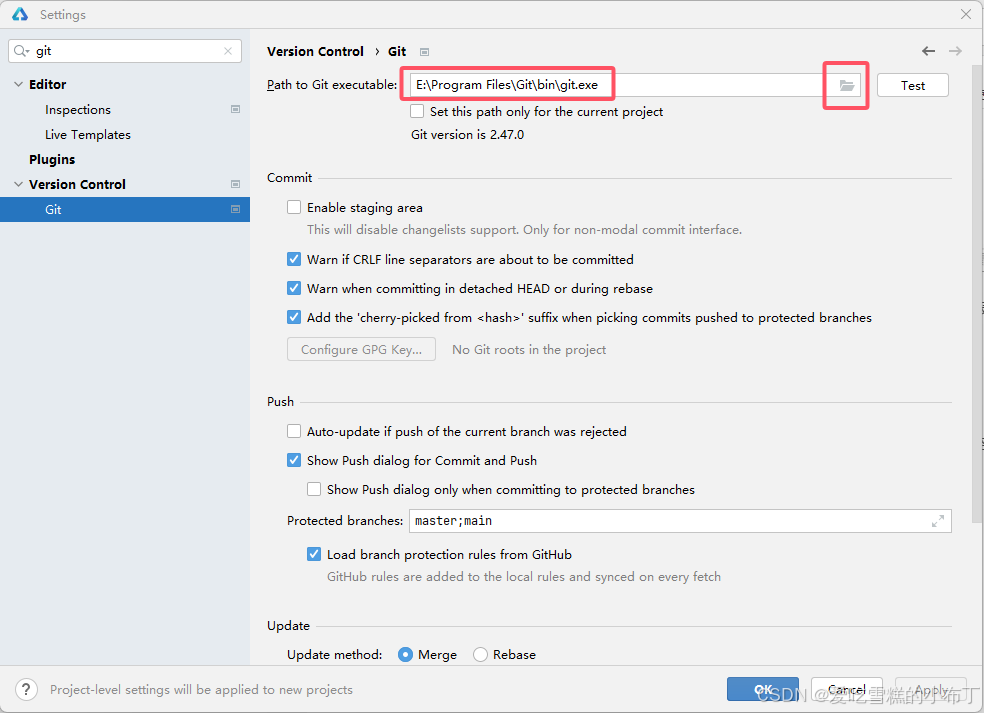984x713 pixels.
Task: Click the Push section header
Action: [281, 402]
